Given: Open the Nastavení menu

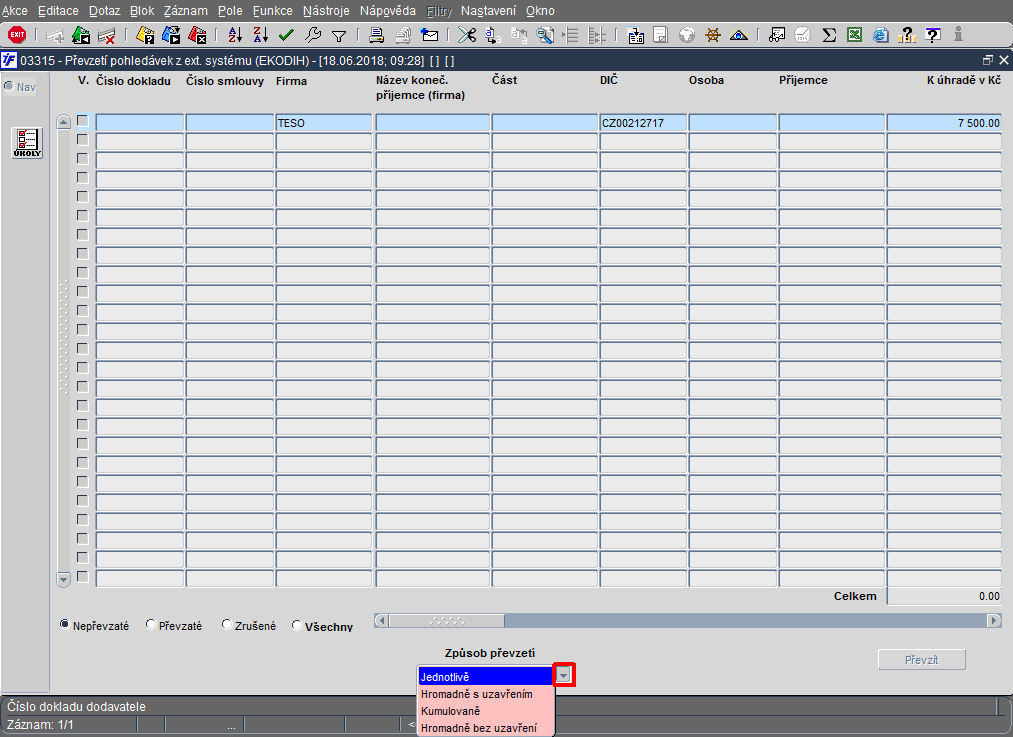Looking at the screenshot, I should [x=488, y=11].
